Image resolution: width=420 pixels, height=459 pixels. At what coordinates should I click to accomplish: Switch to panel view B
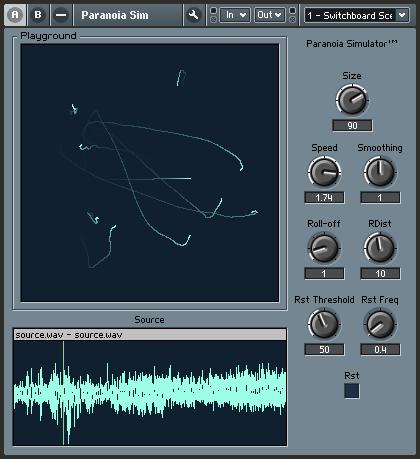[x=38, y=15]
